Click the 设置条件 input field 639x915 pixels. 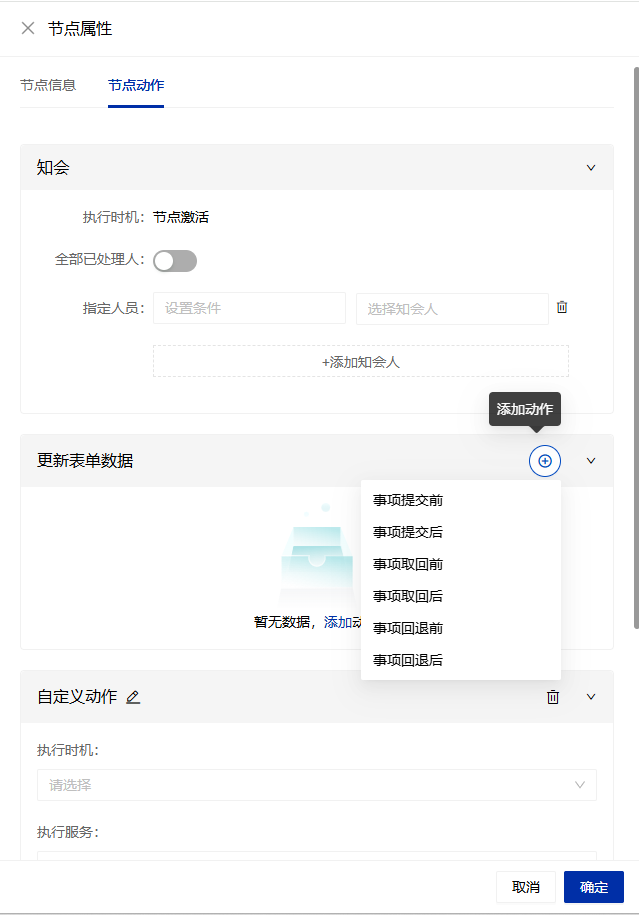tap(249, 309)
